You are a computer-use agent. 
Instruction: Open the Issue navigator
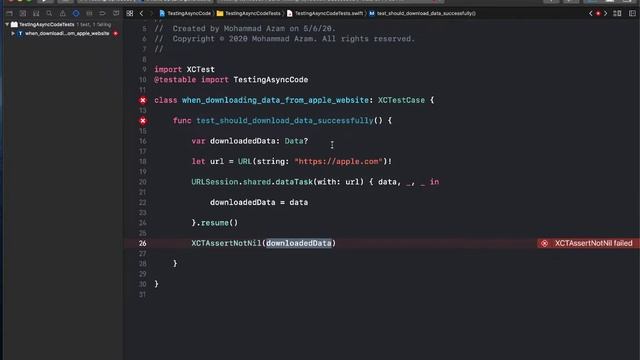click(62, 13)
